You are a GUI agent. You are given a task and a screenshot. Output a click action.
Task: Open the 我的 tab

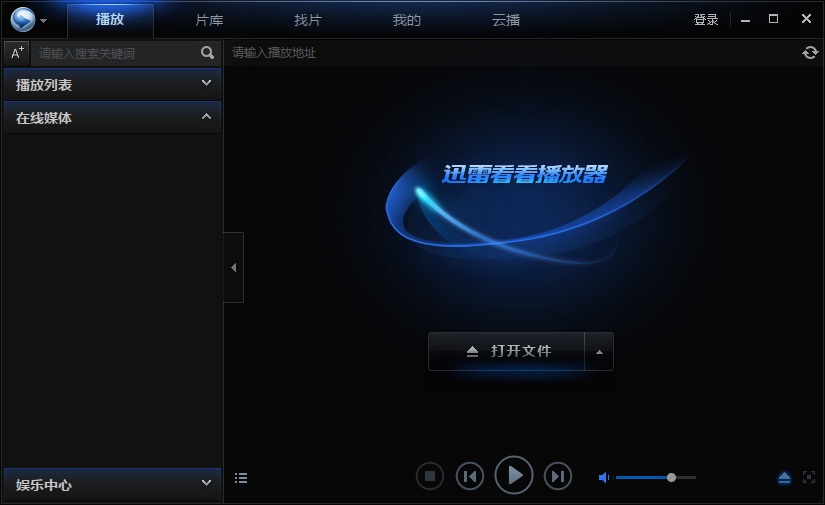click(x=407, y=20)
